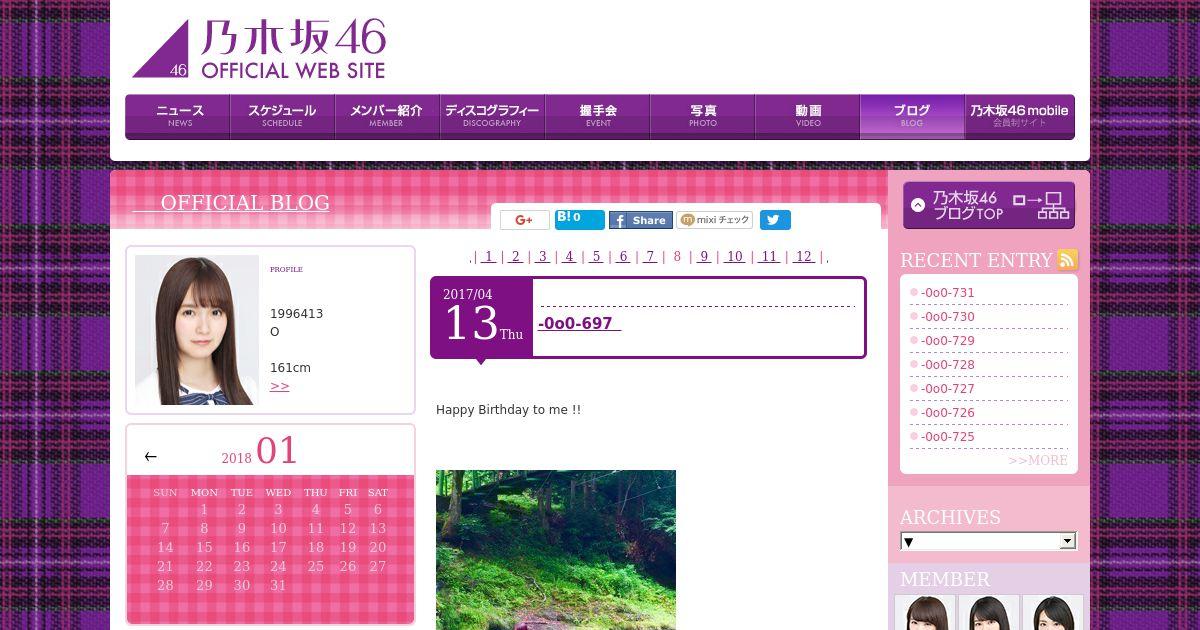The height and width of the screenshot is (630, 1200).
Task: Open recent entry -0o0-727
Action: 947,389
